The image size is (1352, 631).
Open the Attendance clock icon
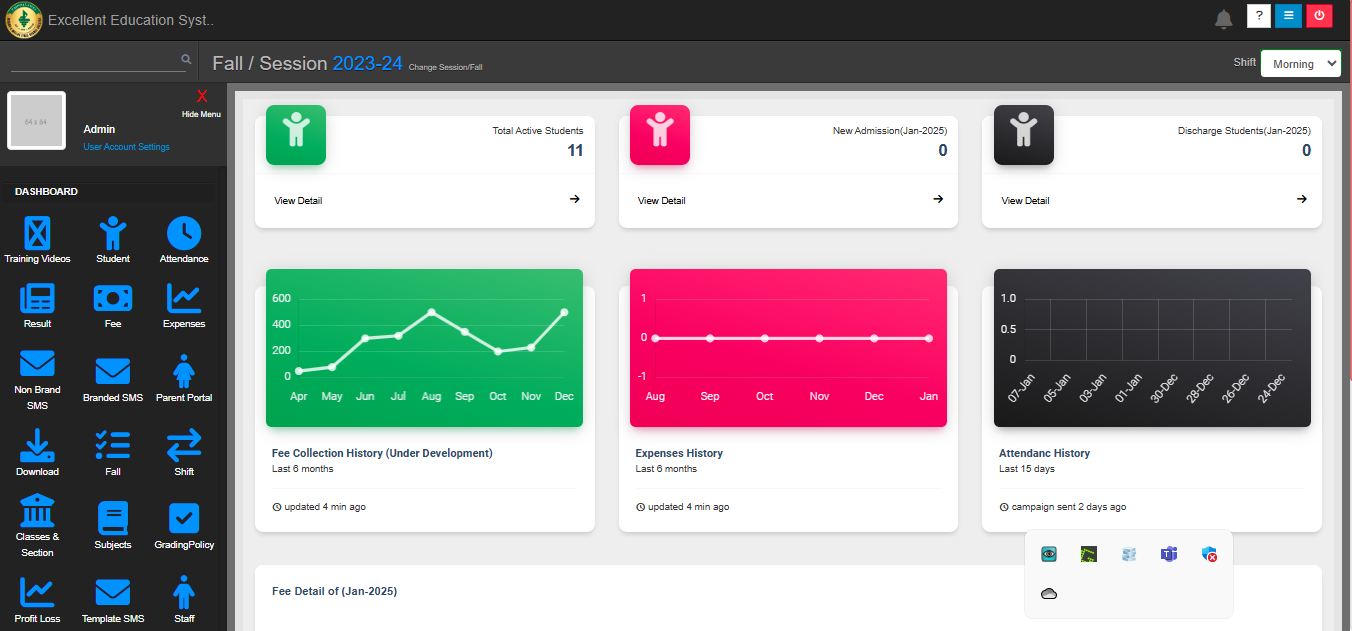pos(184,234)
